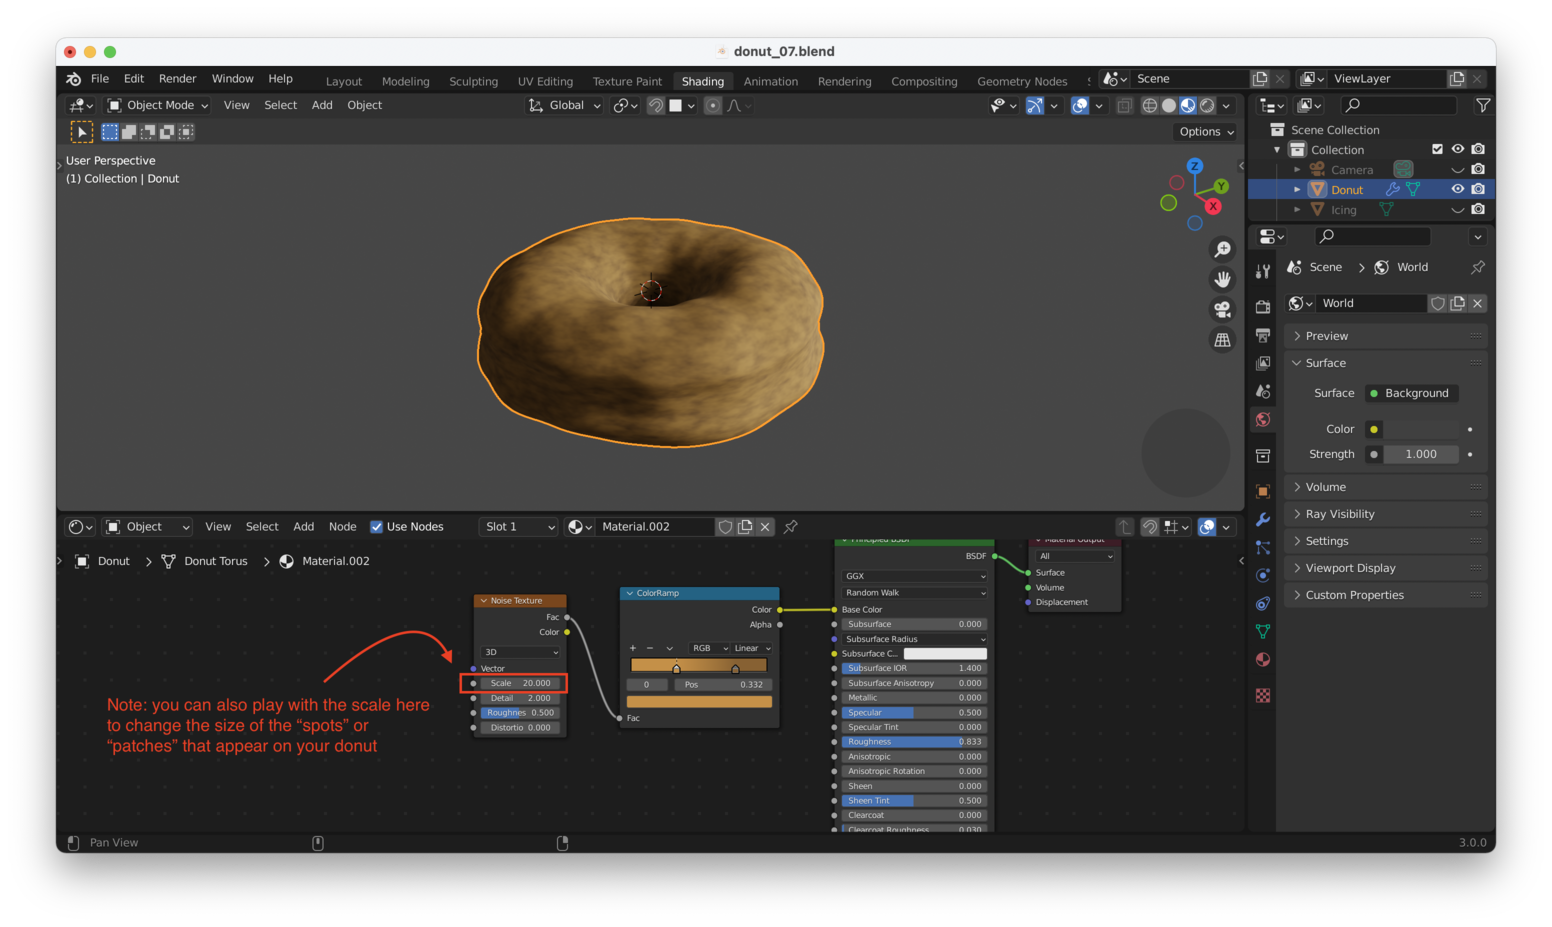1552x927 pixels.
Task: Click the Zoom magnifier in the viewport sidebar
Action: pos(1222,249)
